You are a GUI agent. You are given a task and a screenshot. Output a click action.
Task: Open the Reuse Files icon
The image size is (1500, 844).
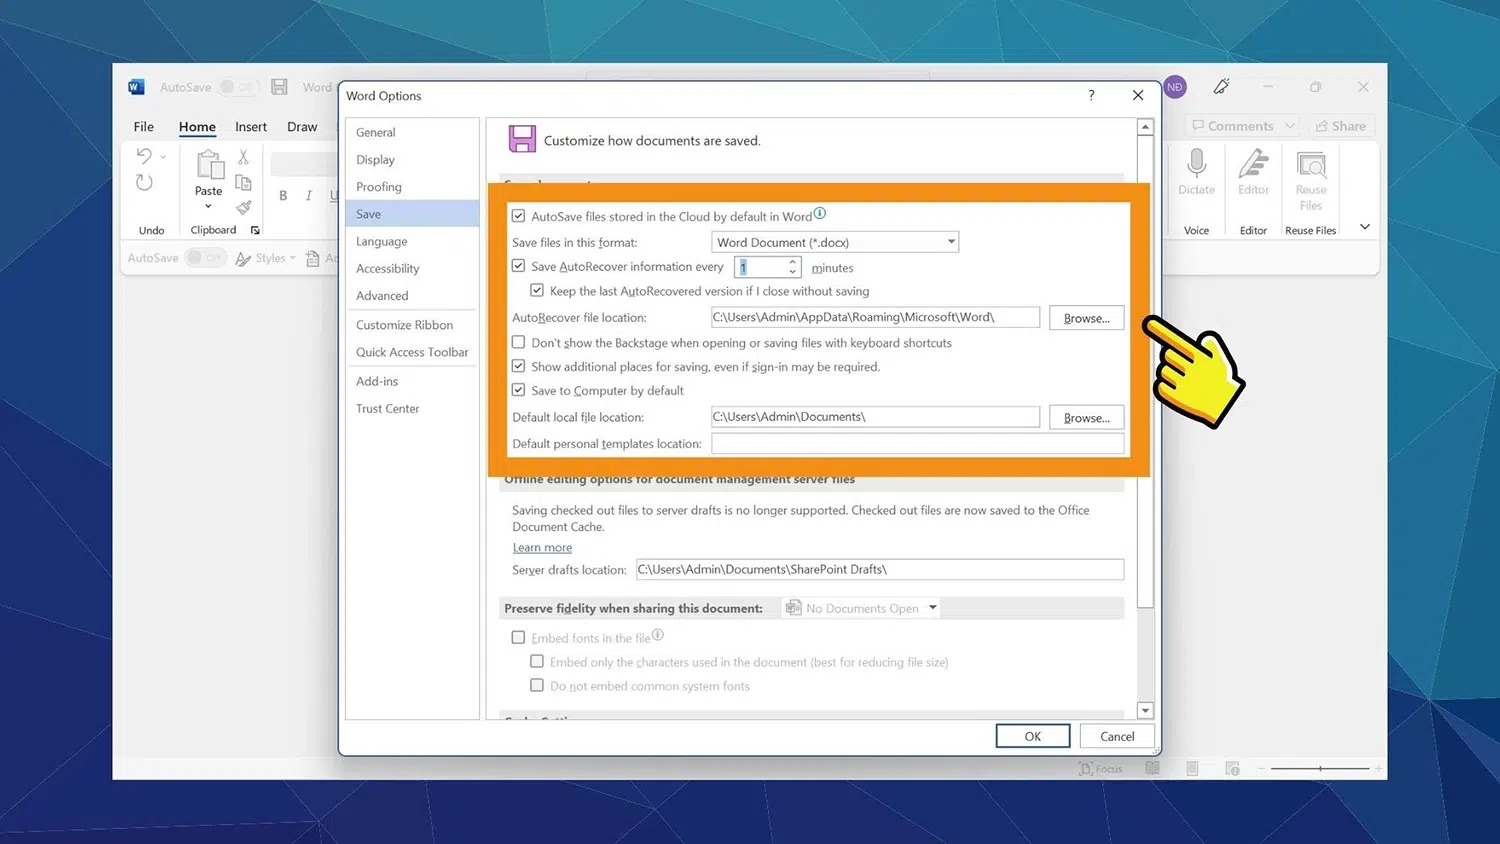(1311, 165)
